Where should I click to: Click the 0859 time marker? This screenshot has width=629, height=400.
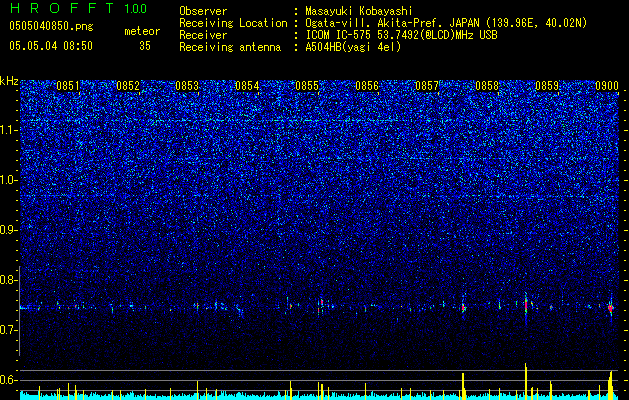[x=547, y=86]
